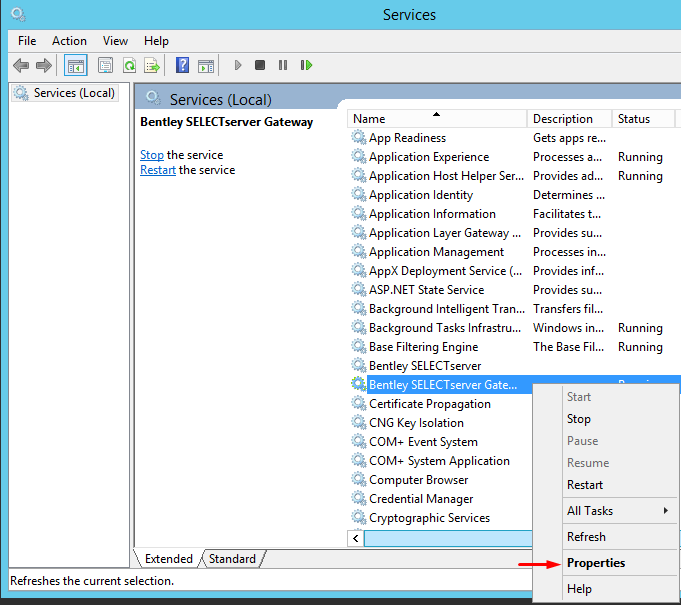Sort by the Name column header
The image size is (681, 605).
(436, 119)
